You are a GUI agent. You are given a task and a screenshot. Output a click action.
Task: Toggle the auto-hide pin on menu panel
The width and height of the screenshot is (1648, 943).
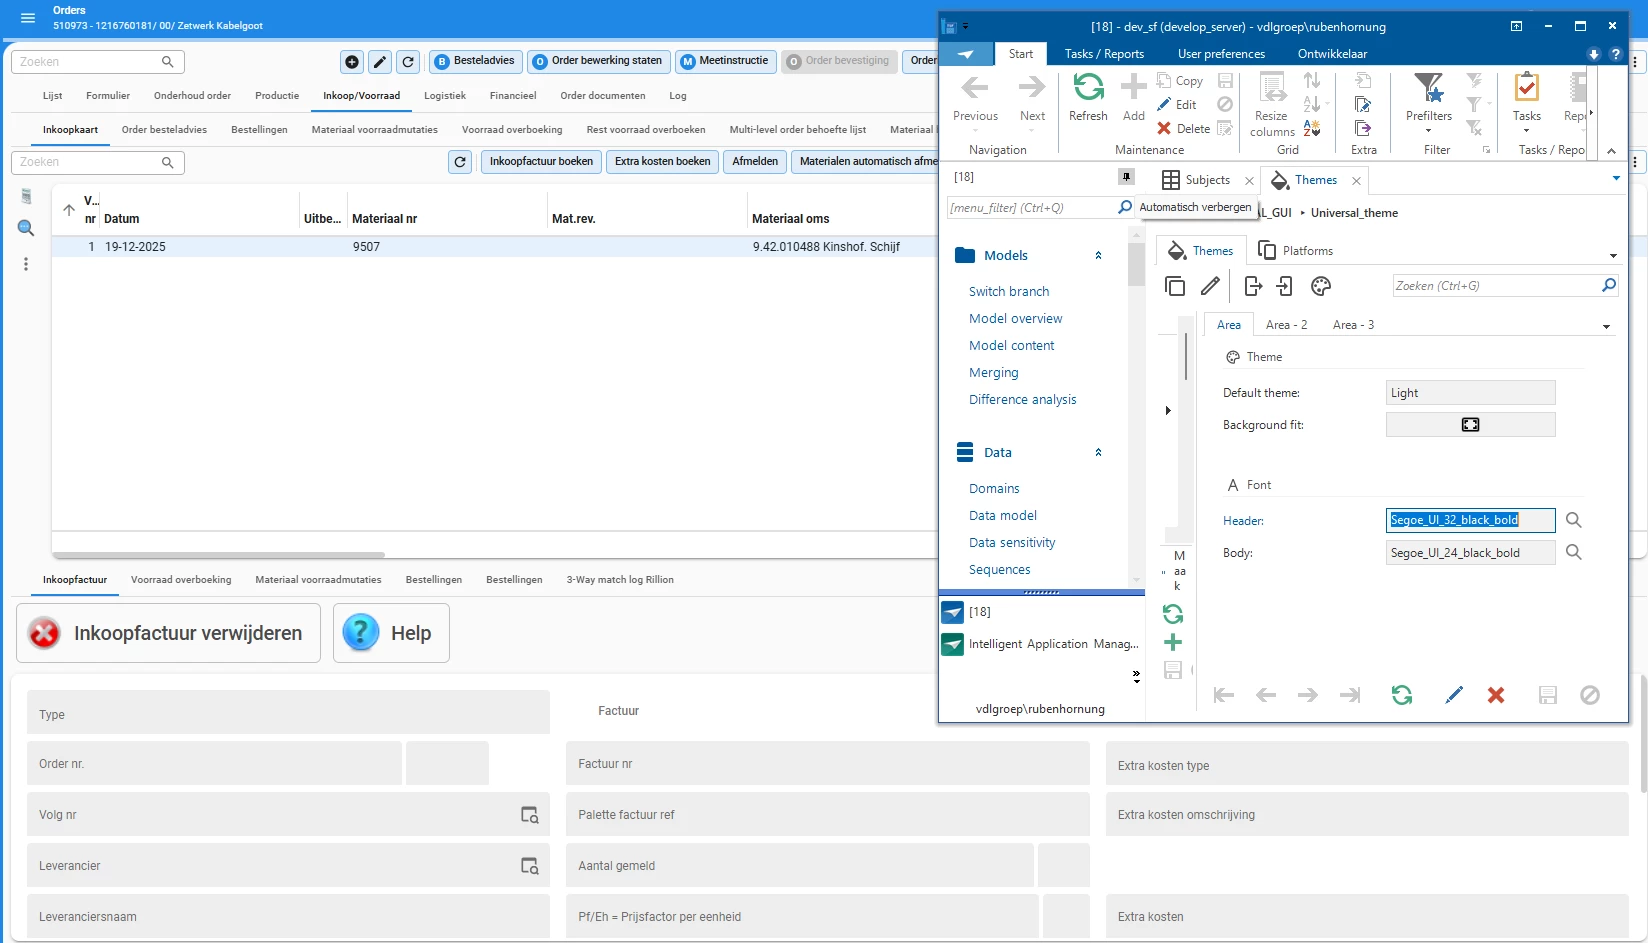click(1127, 177)
